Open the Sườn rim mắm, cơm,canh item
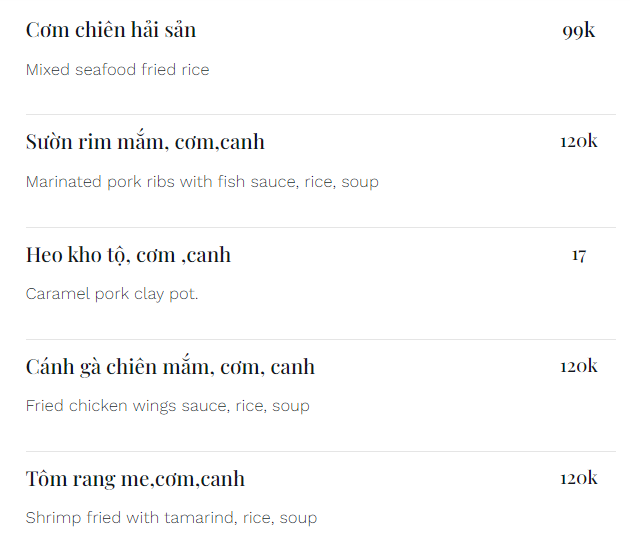The width and height of the screenshot is (630, 541). [145, 142]
